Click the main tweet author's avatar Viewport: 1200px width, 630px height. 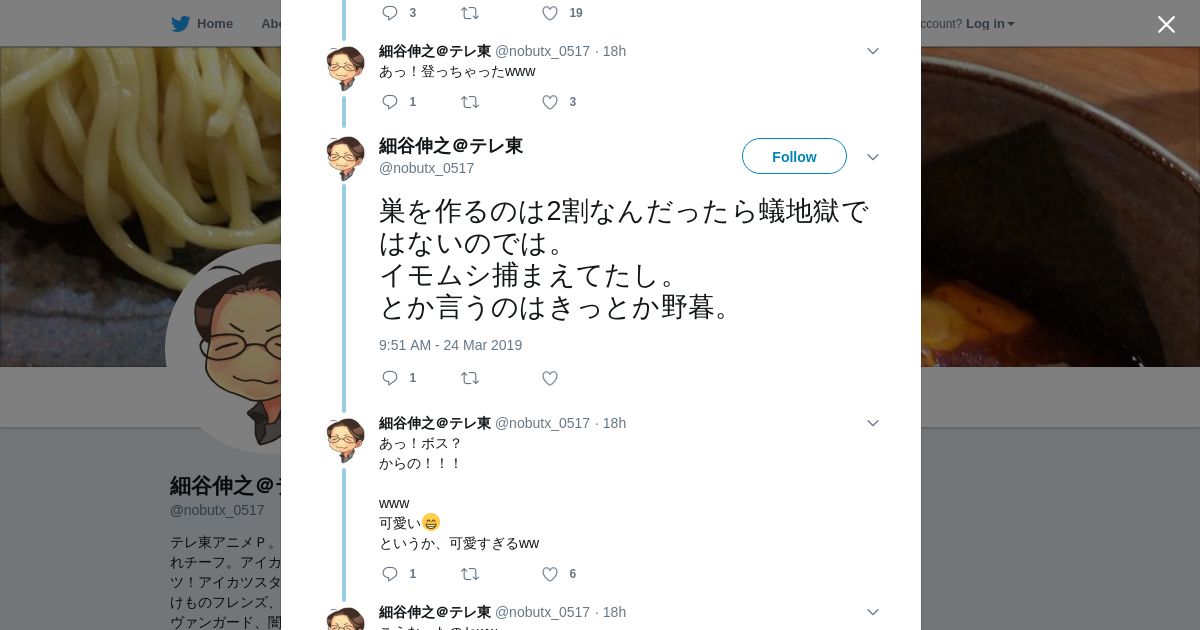point(345,158)
